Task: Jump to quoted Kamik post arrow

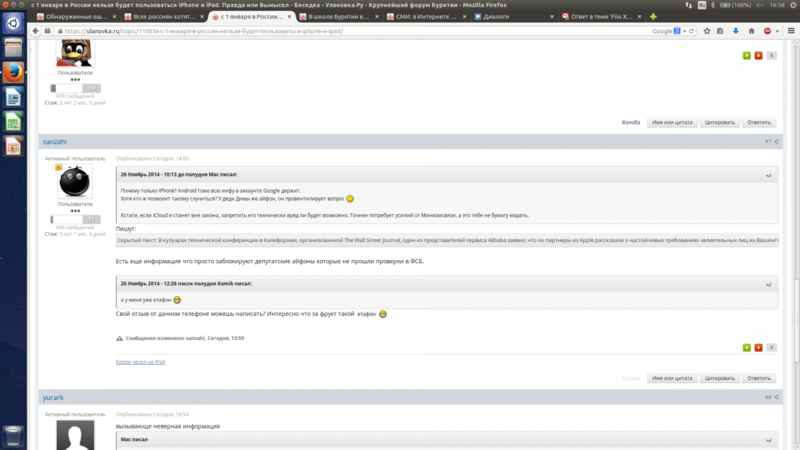Action: (768, 284)
